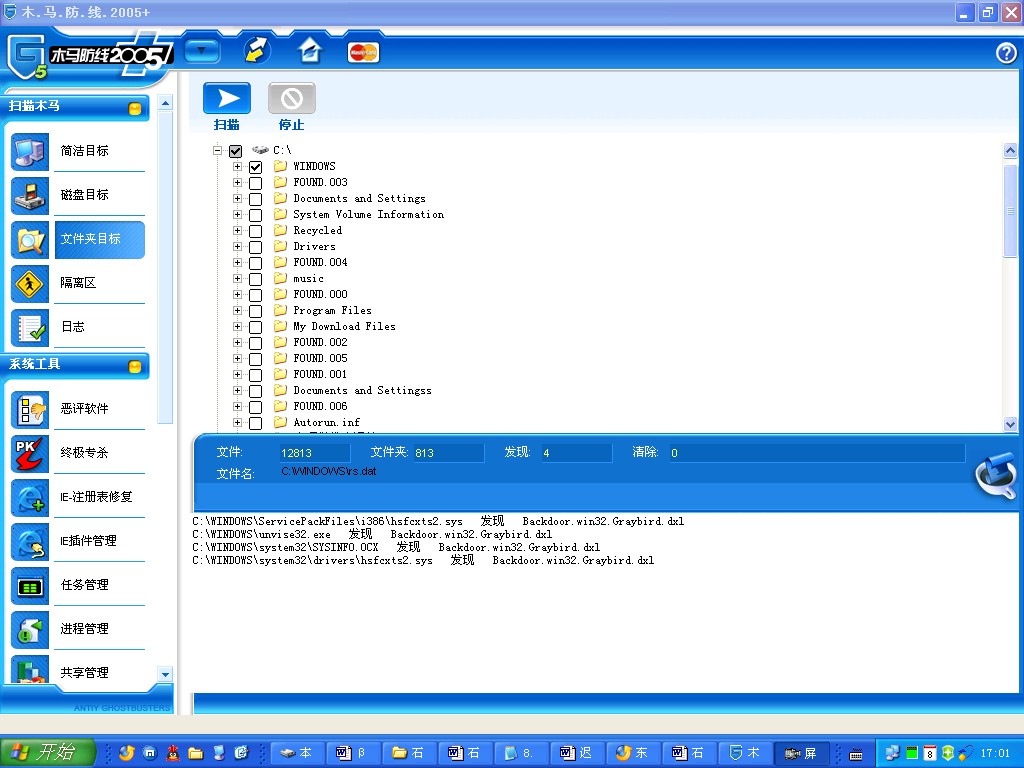
Task: Collapse the 系统工具 section with yellow button
Action: (x=135, y=366)
